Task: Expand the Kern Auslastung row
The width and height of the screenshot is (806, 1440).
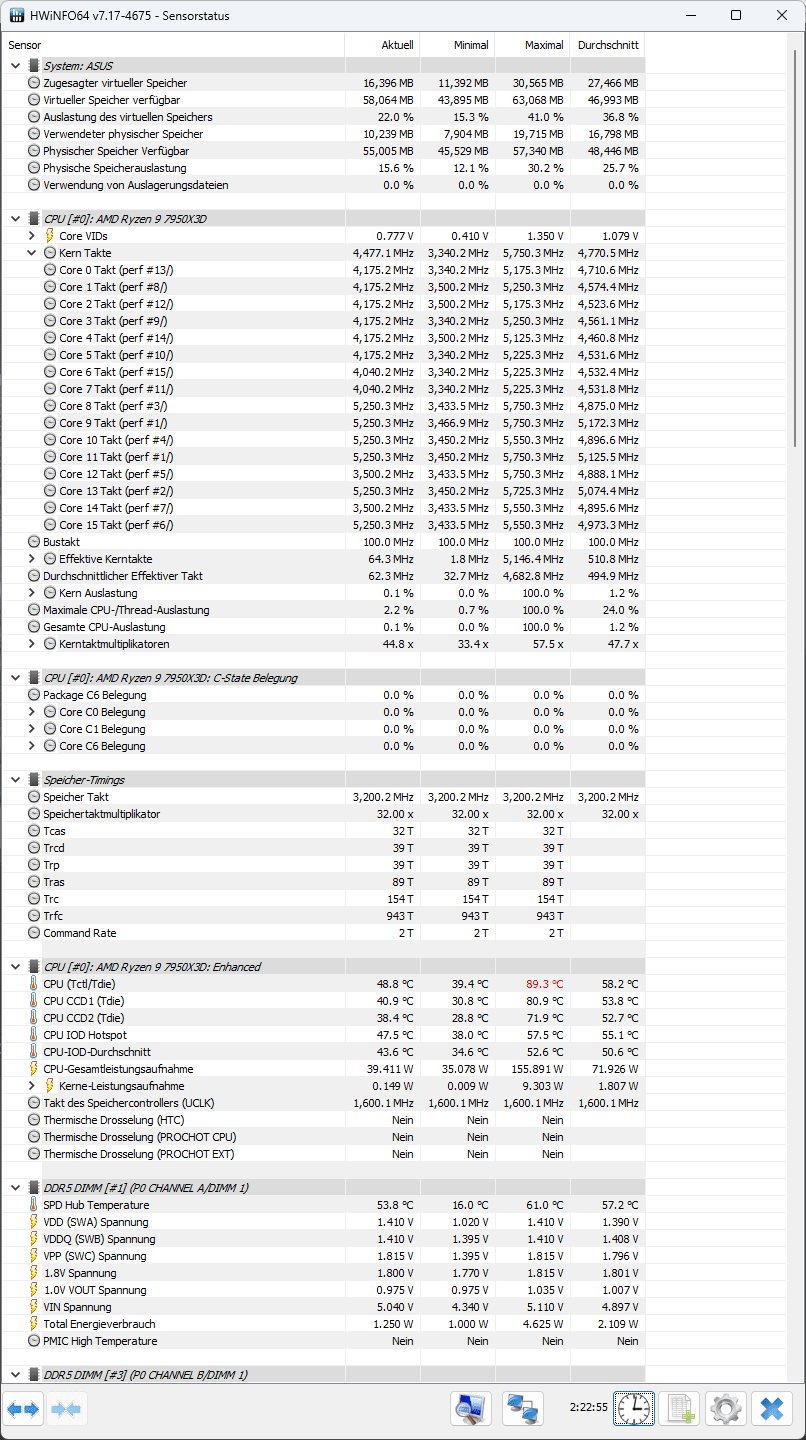Action: 32,593
